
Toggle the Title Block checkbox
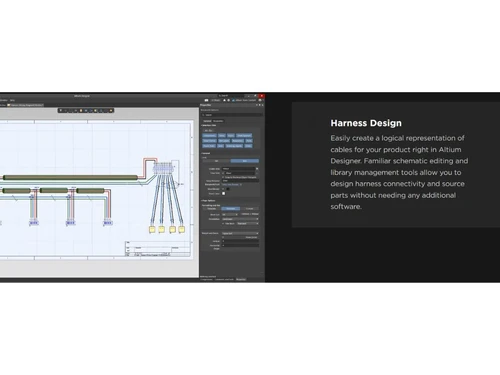pos(223,224)
